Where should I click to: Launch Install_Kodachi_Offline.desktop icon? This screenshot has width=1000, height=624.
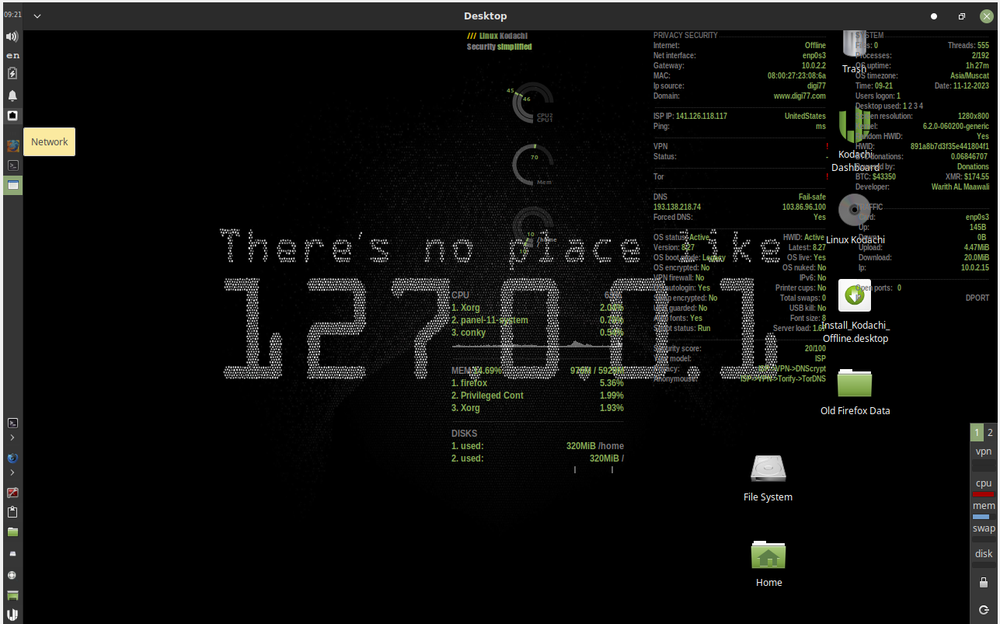point(855,311)
